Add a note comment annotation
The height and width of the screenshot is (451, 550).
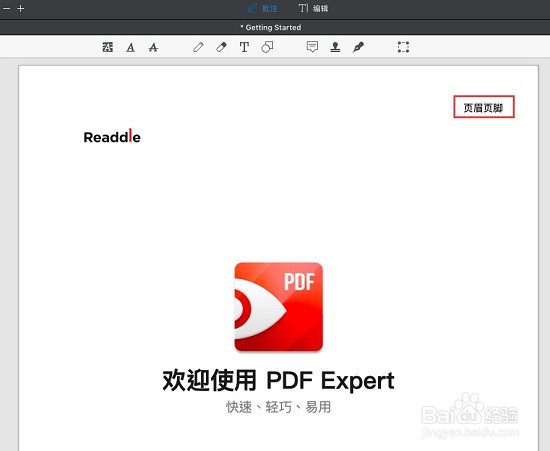[x=312, y=47]
